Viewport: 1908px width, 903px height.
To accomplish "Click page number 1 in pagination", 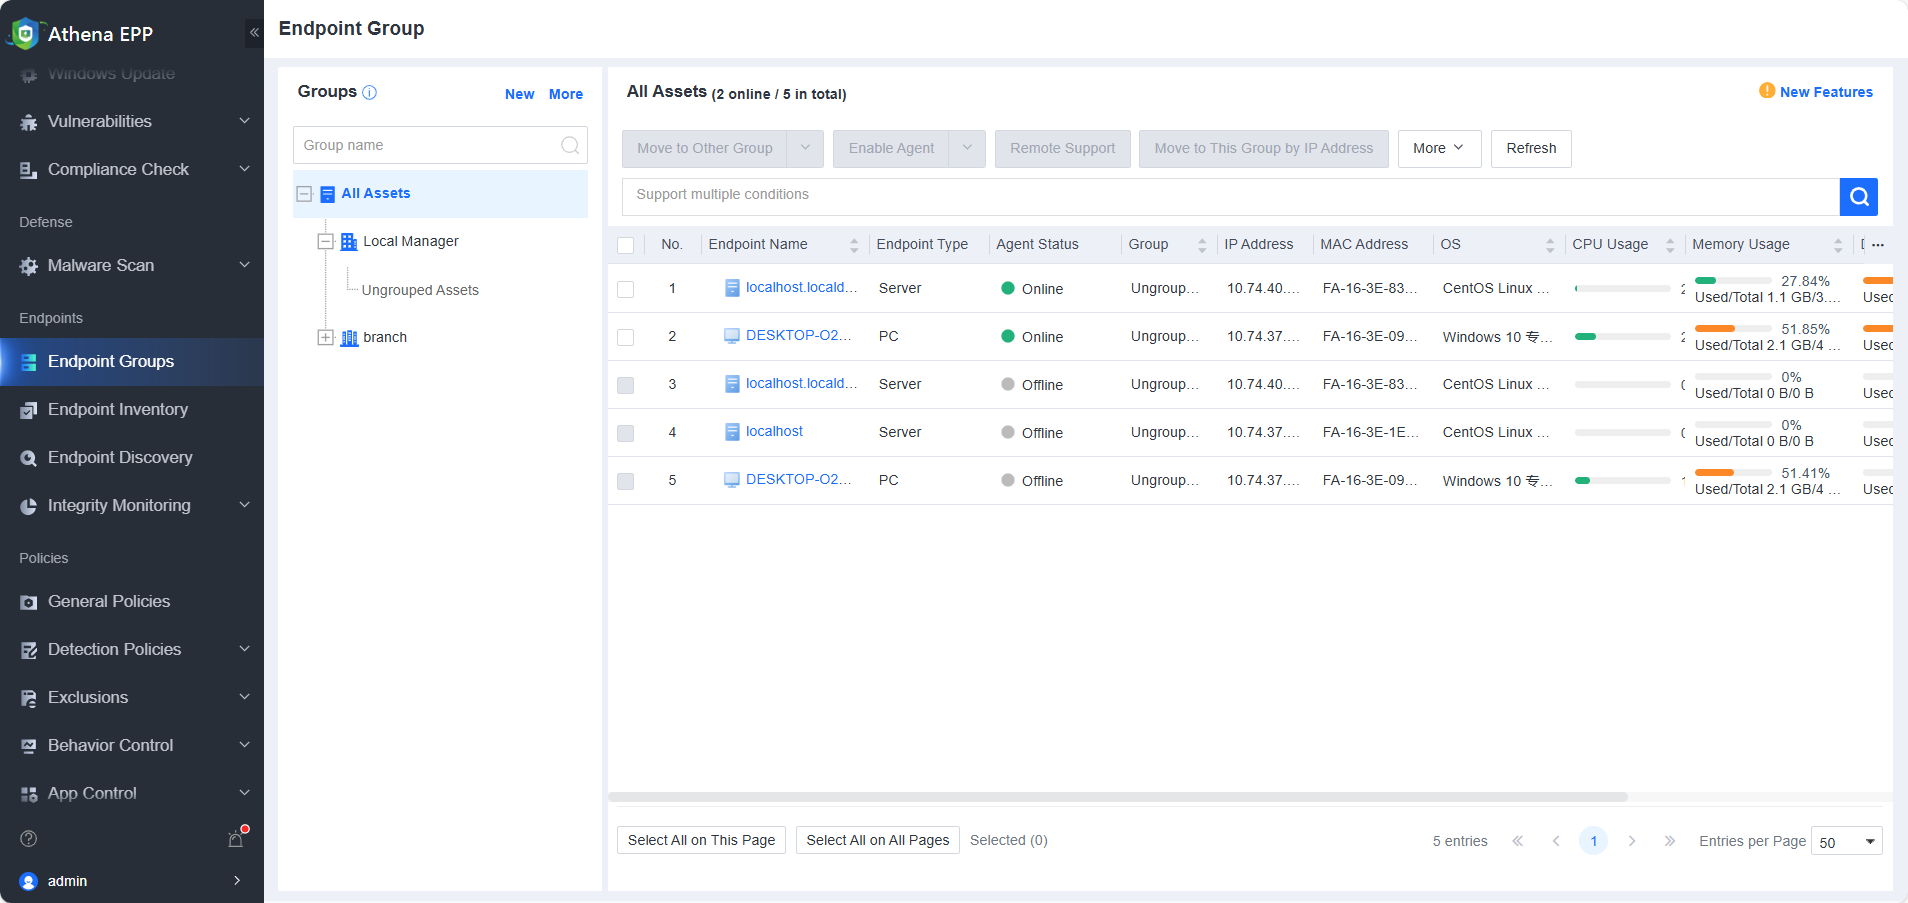I will point(1594,841).
